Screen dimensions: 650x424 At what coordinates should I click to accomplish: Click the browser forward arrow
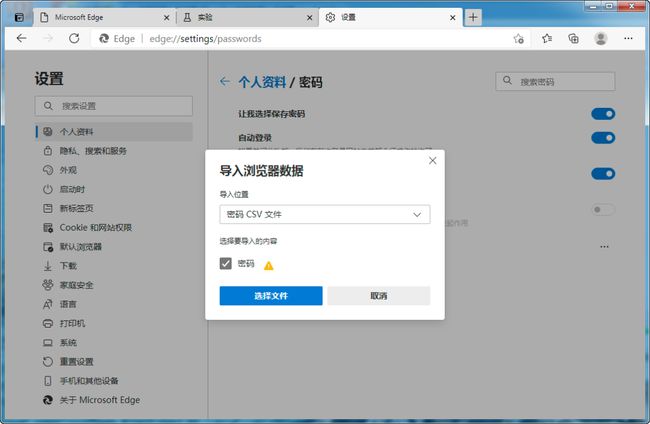point(48,39)
